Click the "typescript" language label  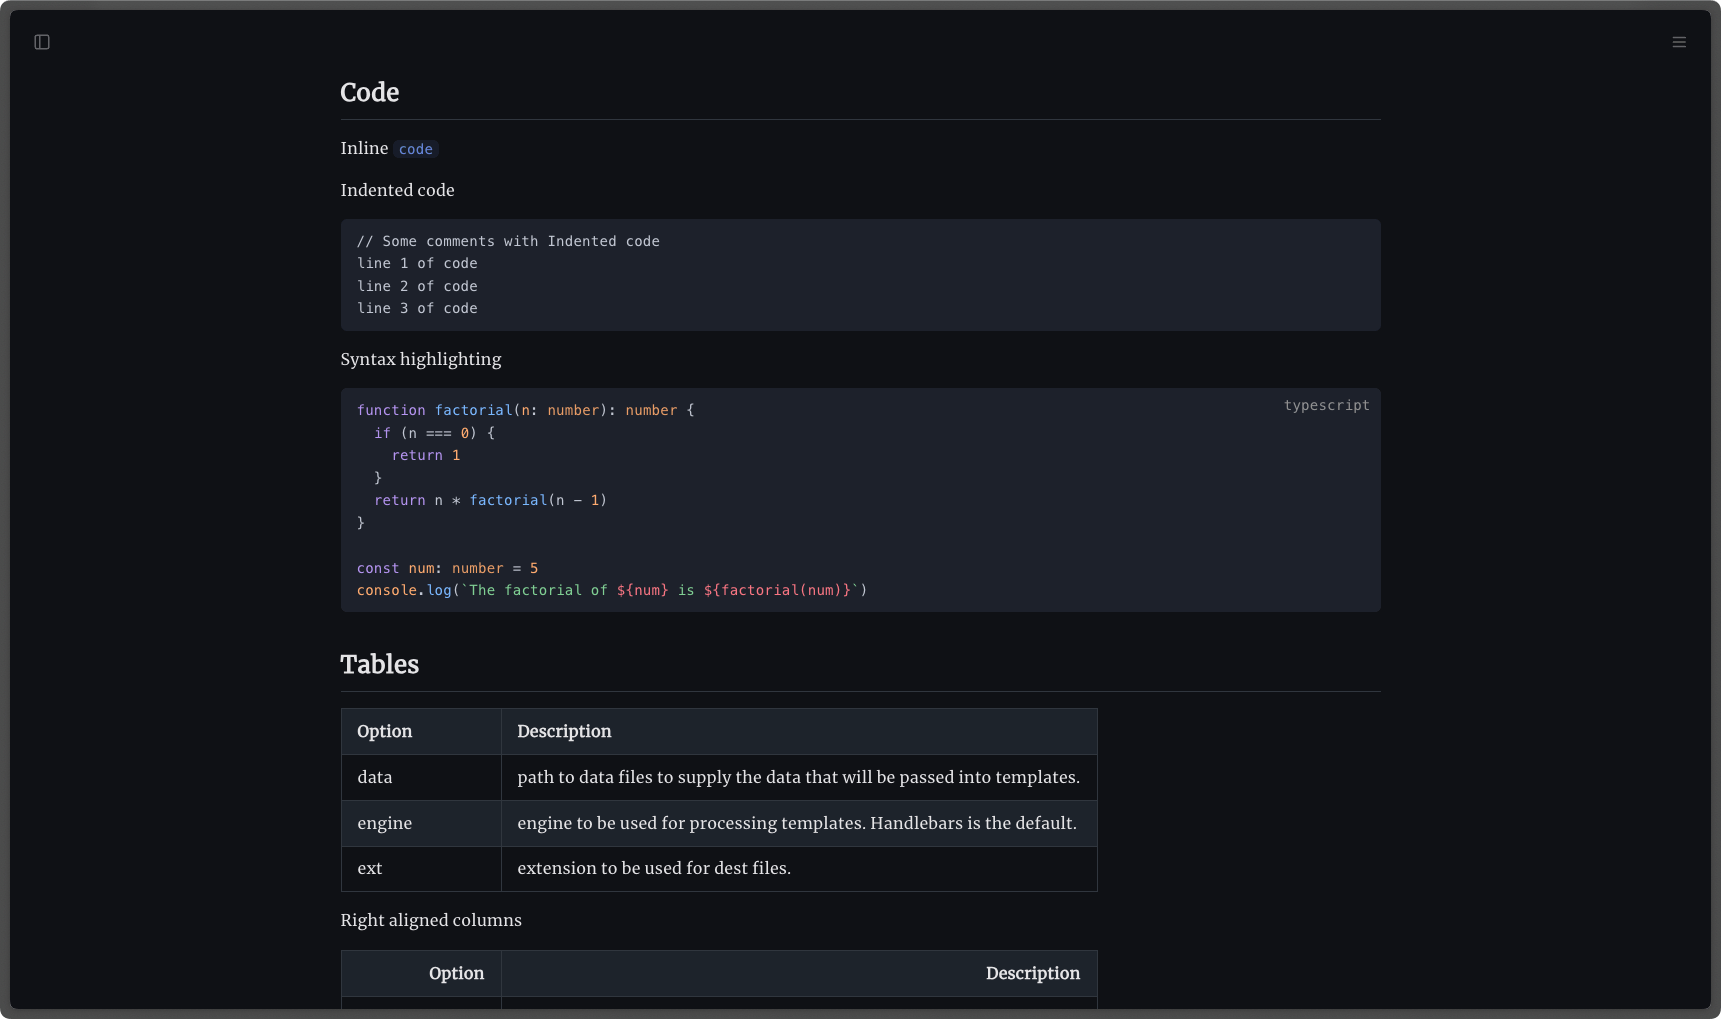click(x=1326, y=405)
